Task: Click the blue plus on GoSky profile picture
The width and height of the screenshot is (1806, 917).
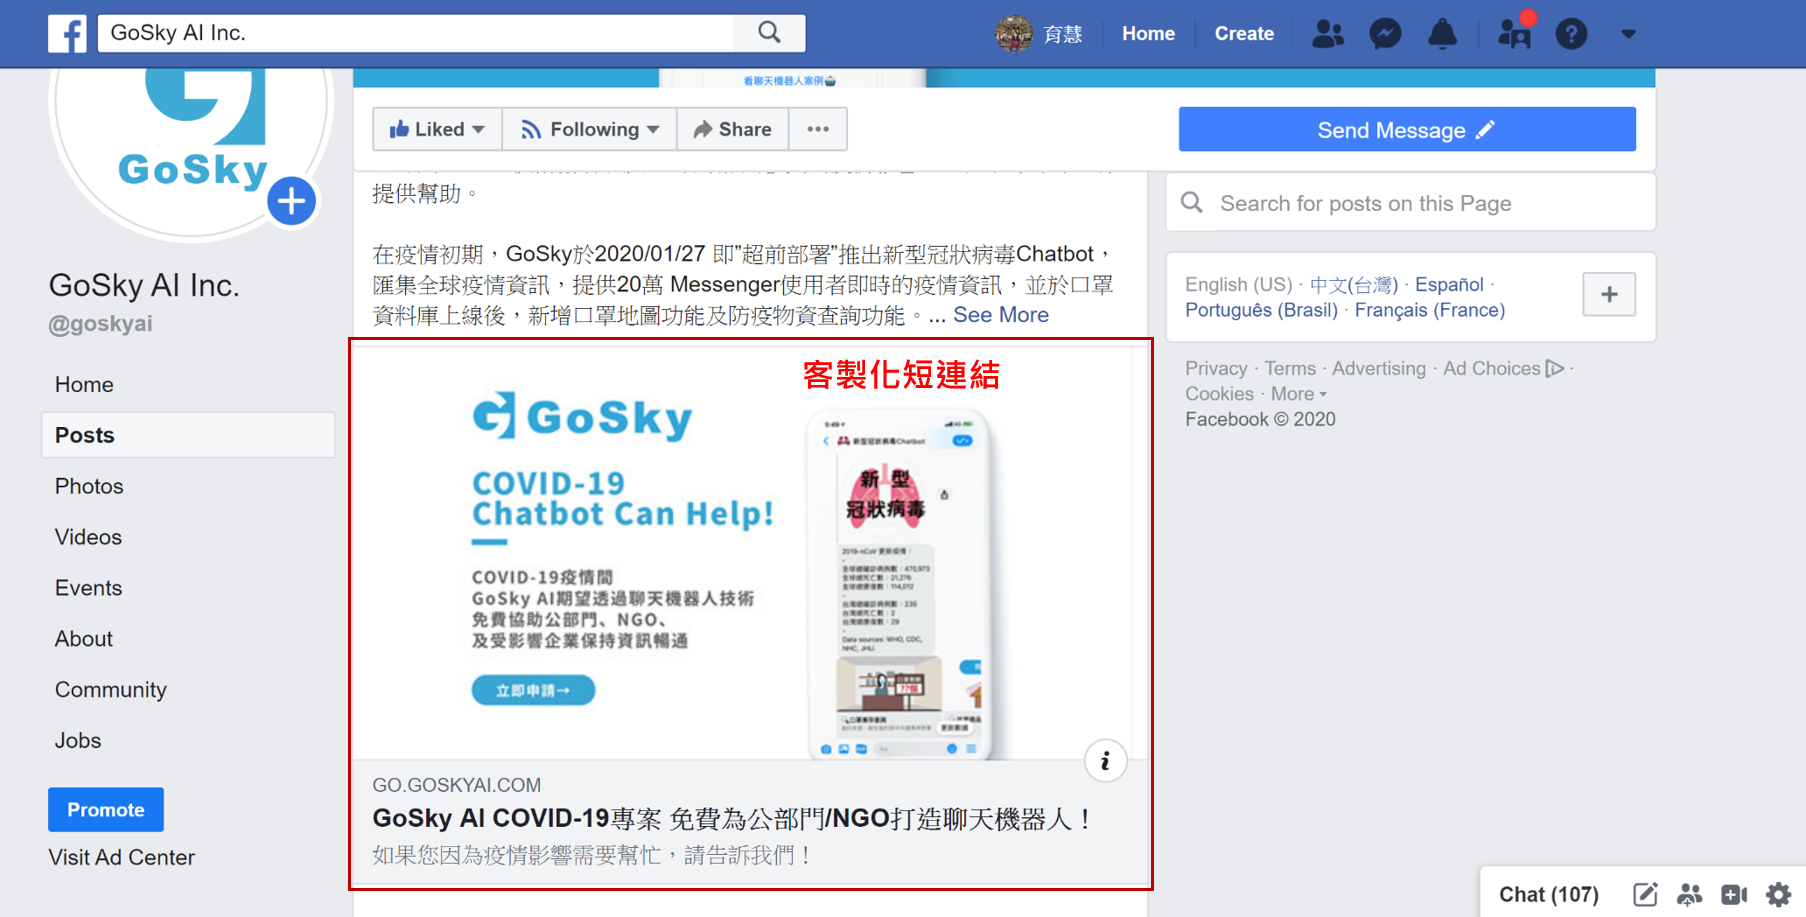Action: click(x=291, y=201)
